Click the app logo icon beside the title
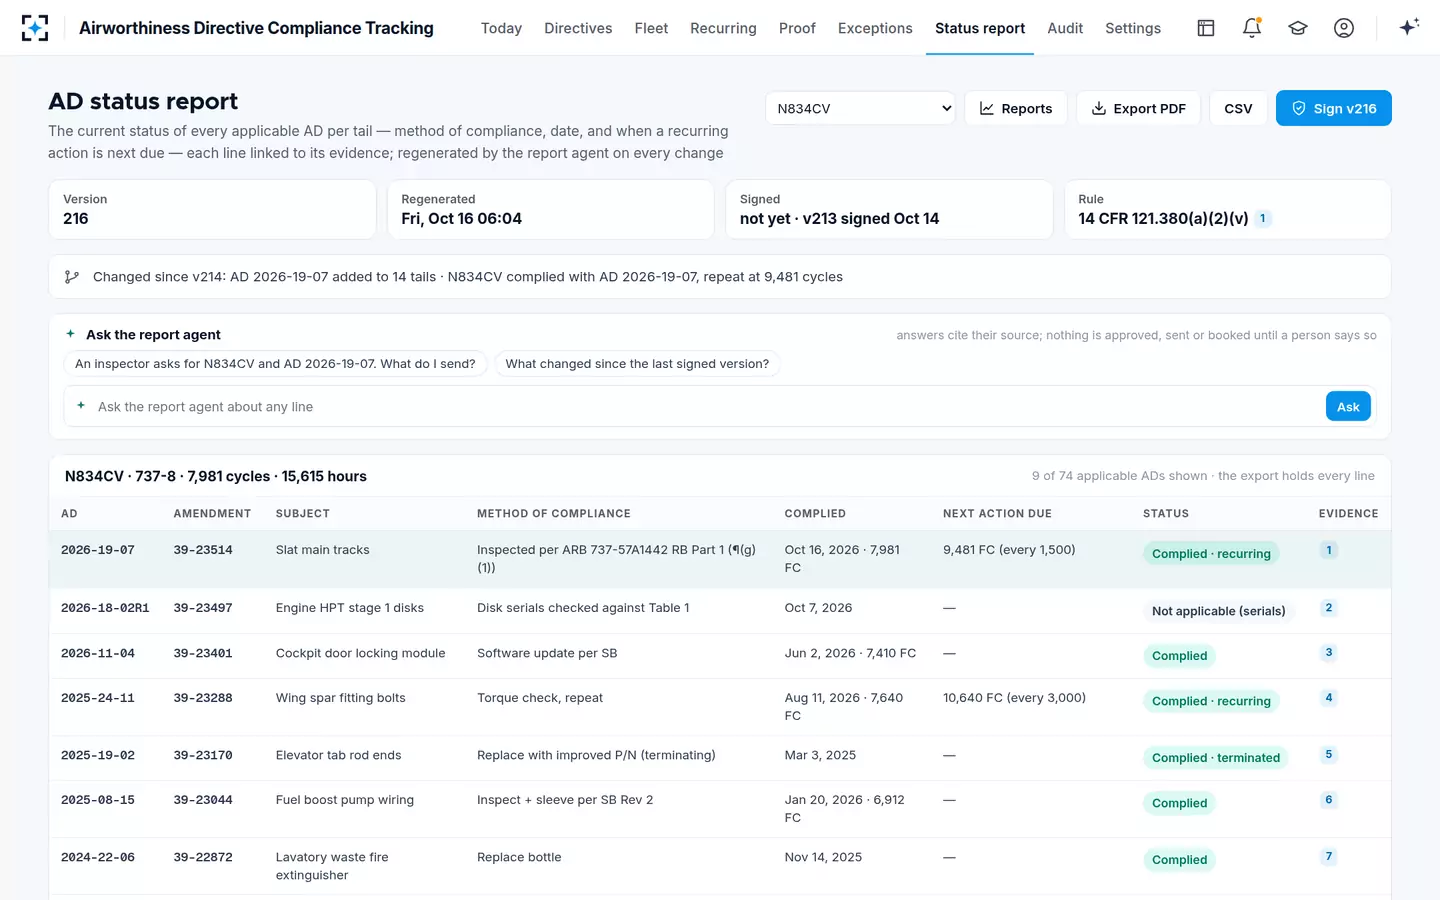The width and height of the screenshot is (1440, 900). pyautogui.click(x=35, y=28)
